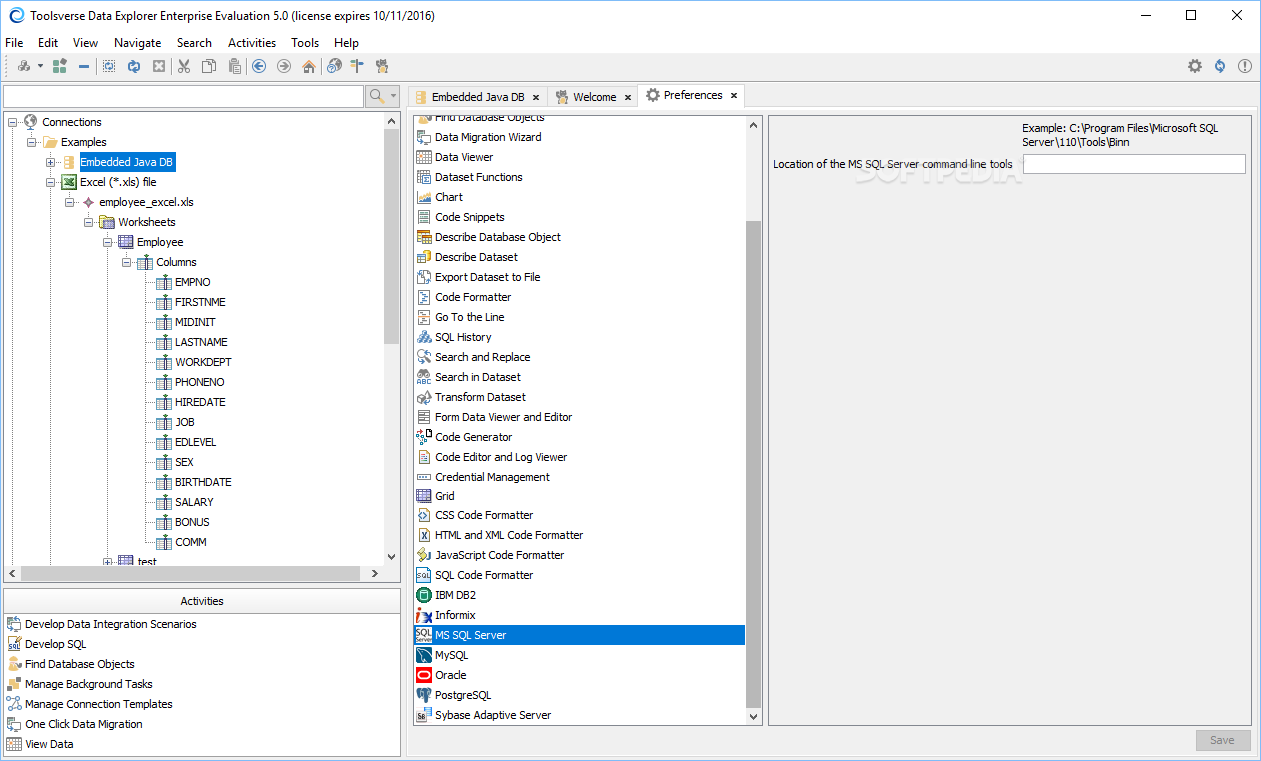Select the HIREDATE column
Screen dimensions: 1261x761
point(200,402)
